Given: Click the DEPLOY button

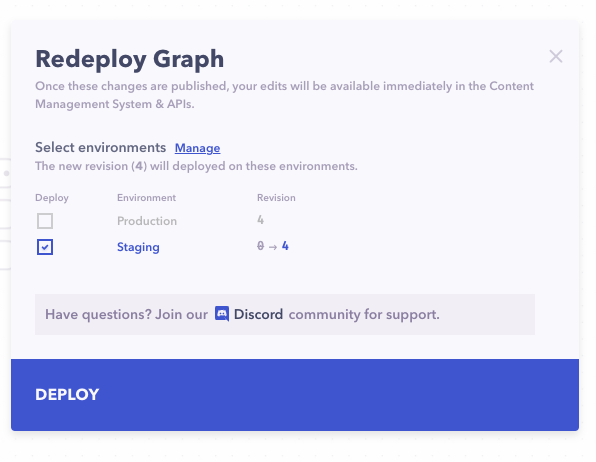Looking at the screenshot, I should (x=295, y=395).
